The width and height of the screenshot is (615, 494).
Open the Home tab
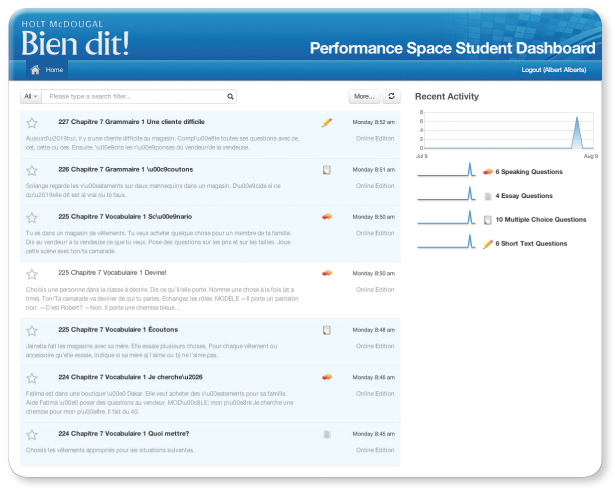tap(47, 70)
